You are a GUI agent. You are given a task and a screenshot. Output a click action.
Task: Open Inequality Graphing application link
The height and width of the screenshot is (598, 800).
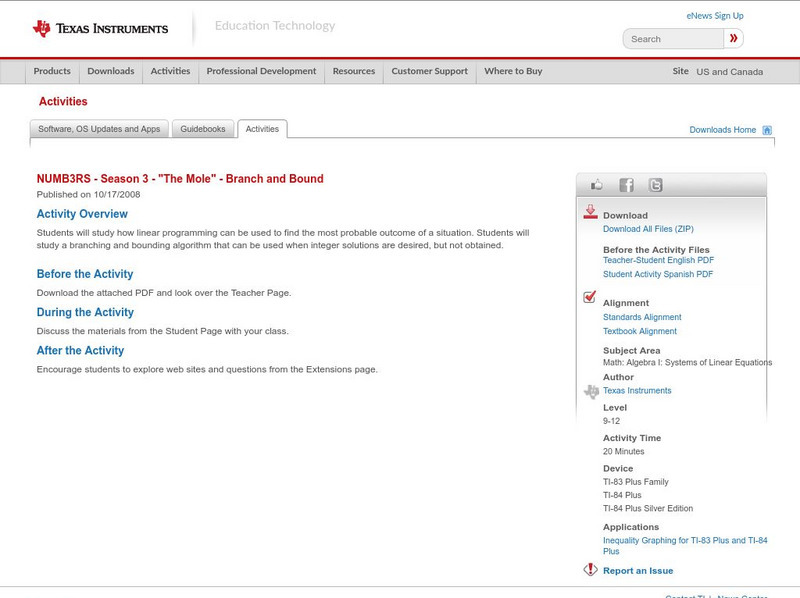[685, 540]
